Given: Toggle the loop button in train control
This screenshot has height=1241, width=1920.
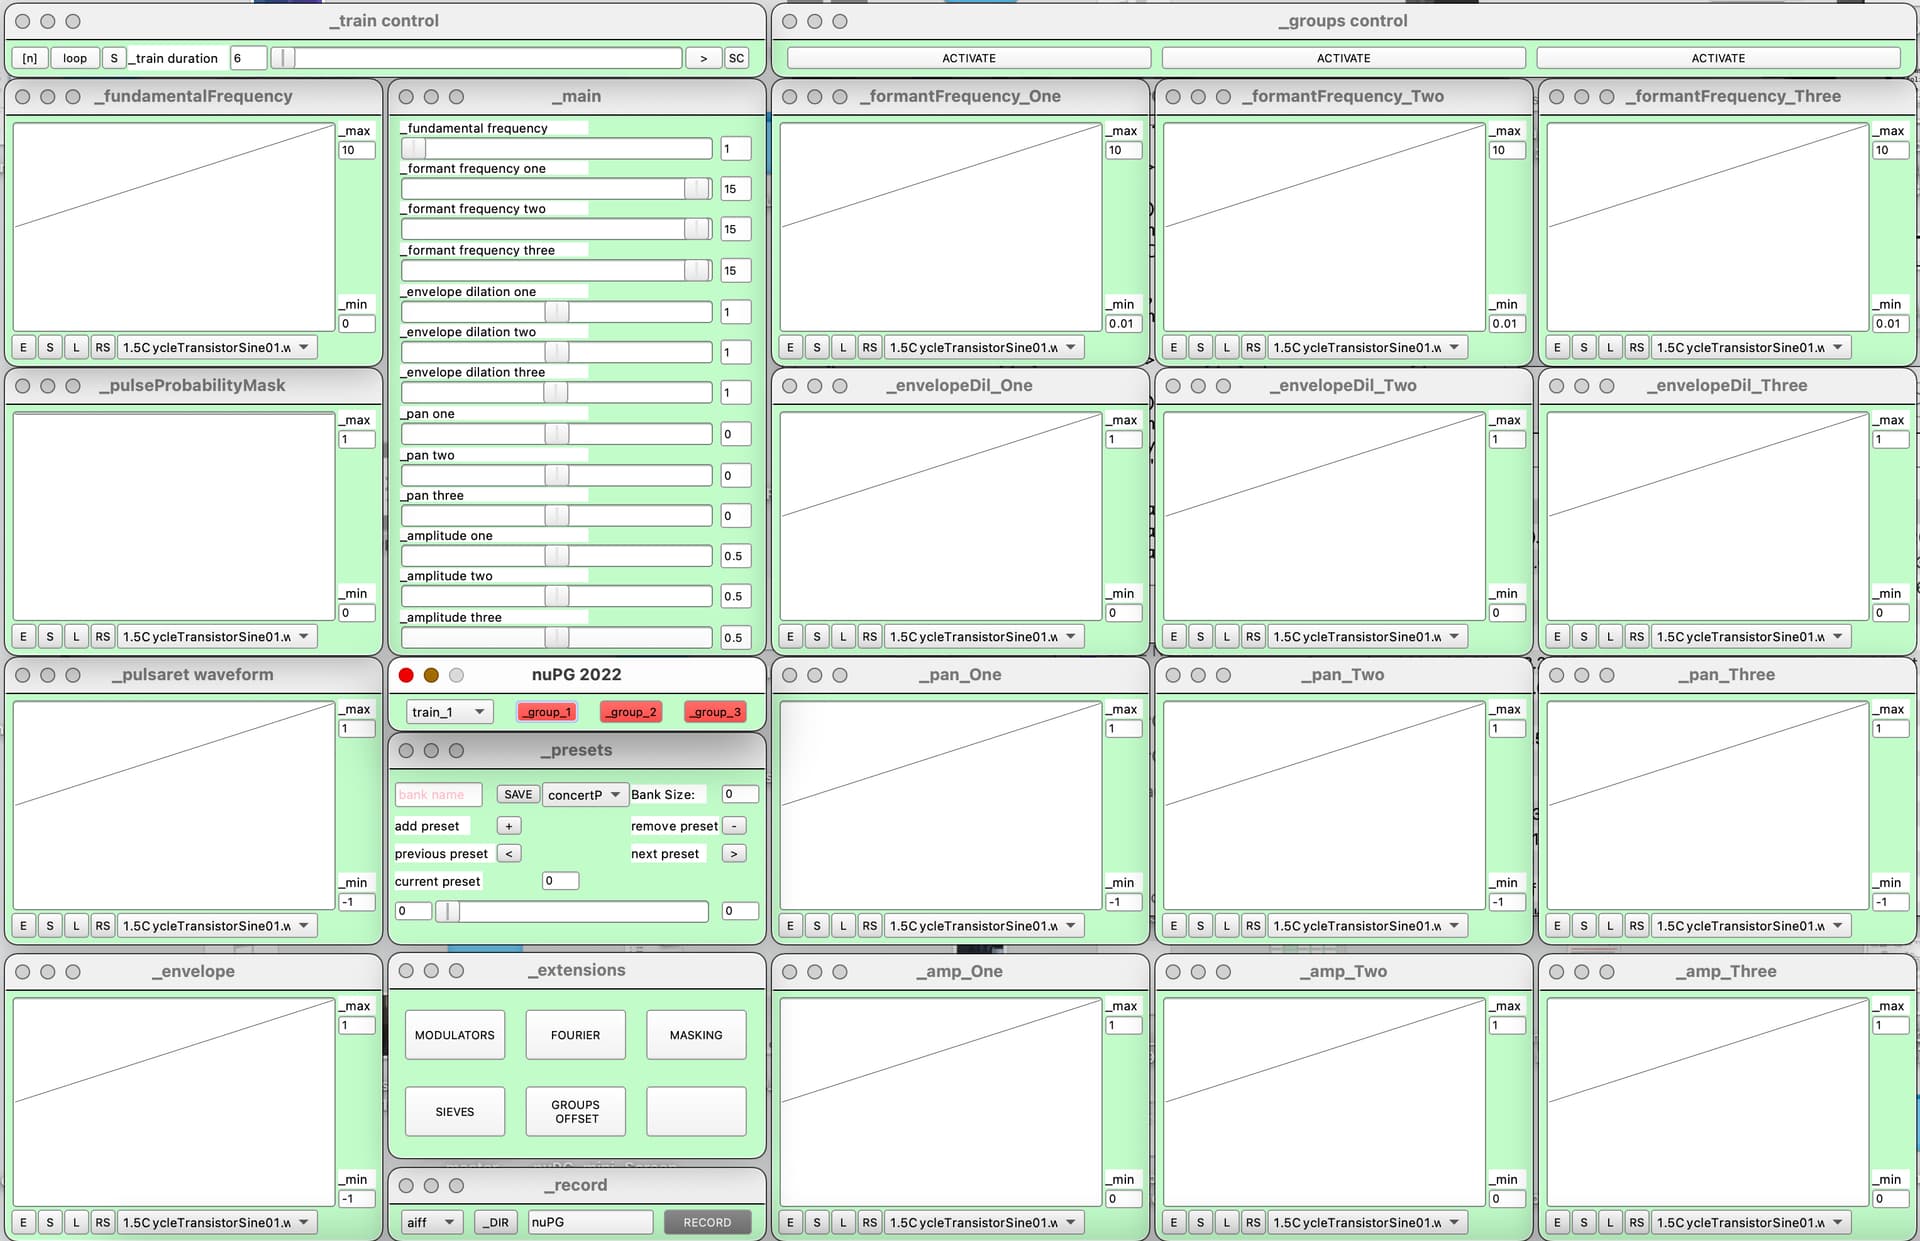Looking at the screenshot, I should [x=75, y=58].
